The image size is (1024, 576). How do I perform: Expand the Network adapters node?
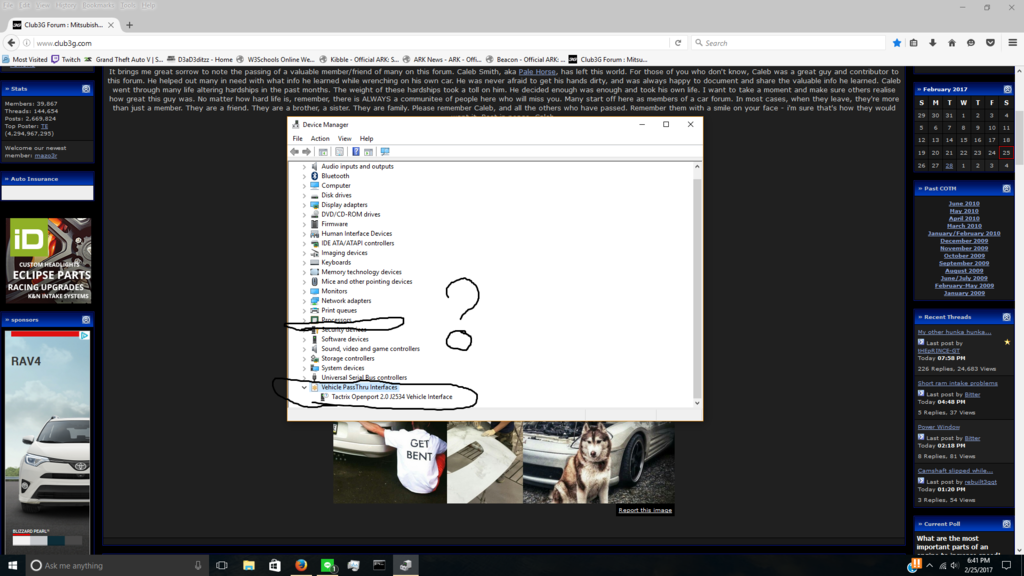304,301
